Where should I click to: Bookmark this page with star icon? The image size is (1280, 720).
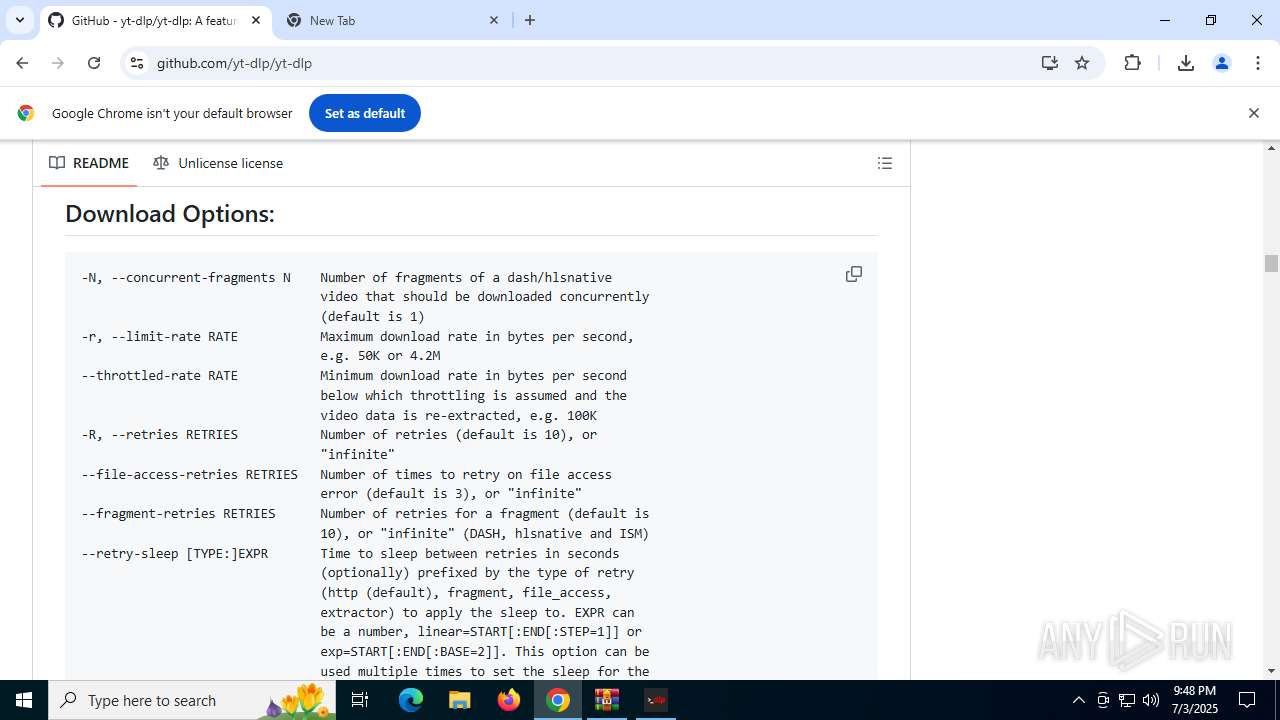click(x=1082, y=63)
